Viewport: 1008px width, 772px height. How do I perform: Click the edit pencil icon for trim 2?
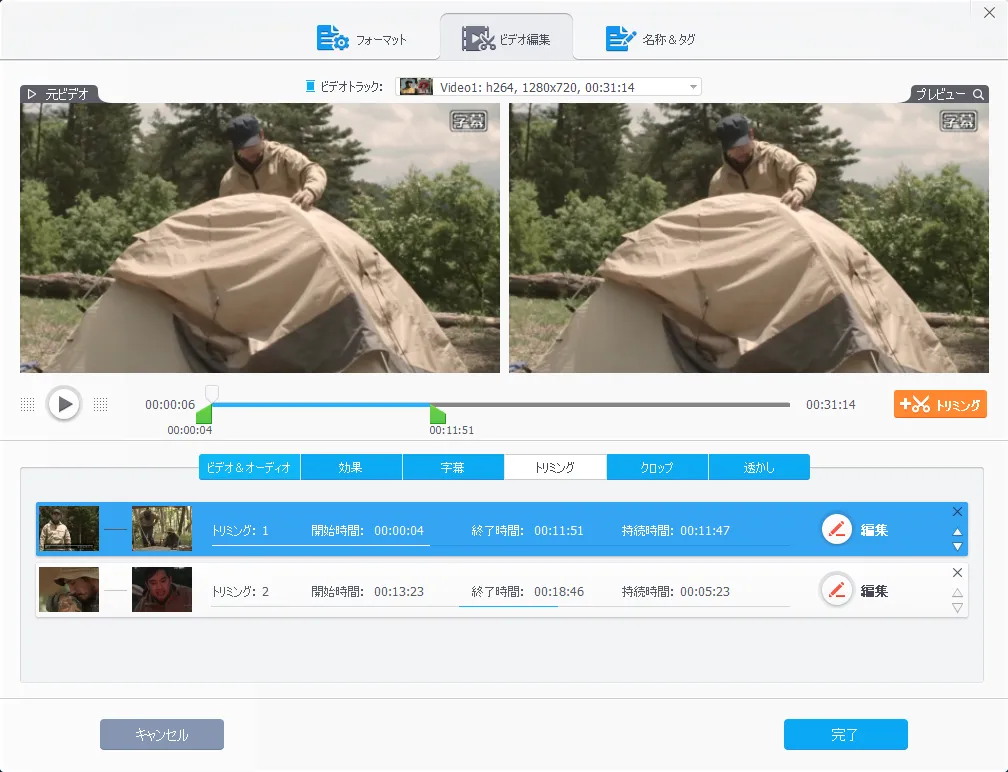coord(836,590)
